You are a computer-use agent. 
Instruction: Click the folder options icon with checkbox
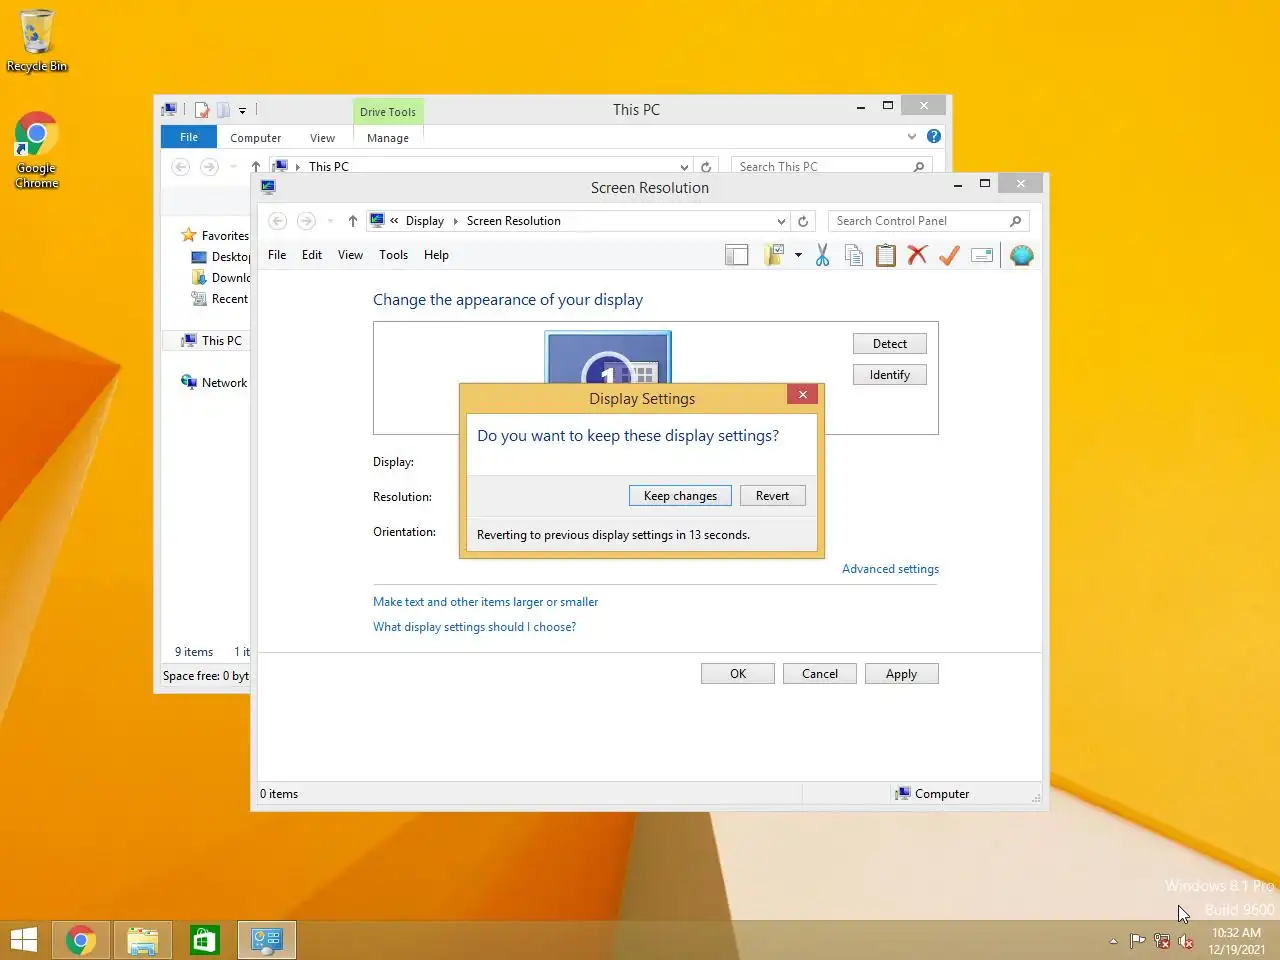click(x=773, y=256)
